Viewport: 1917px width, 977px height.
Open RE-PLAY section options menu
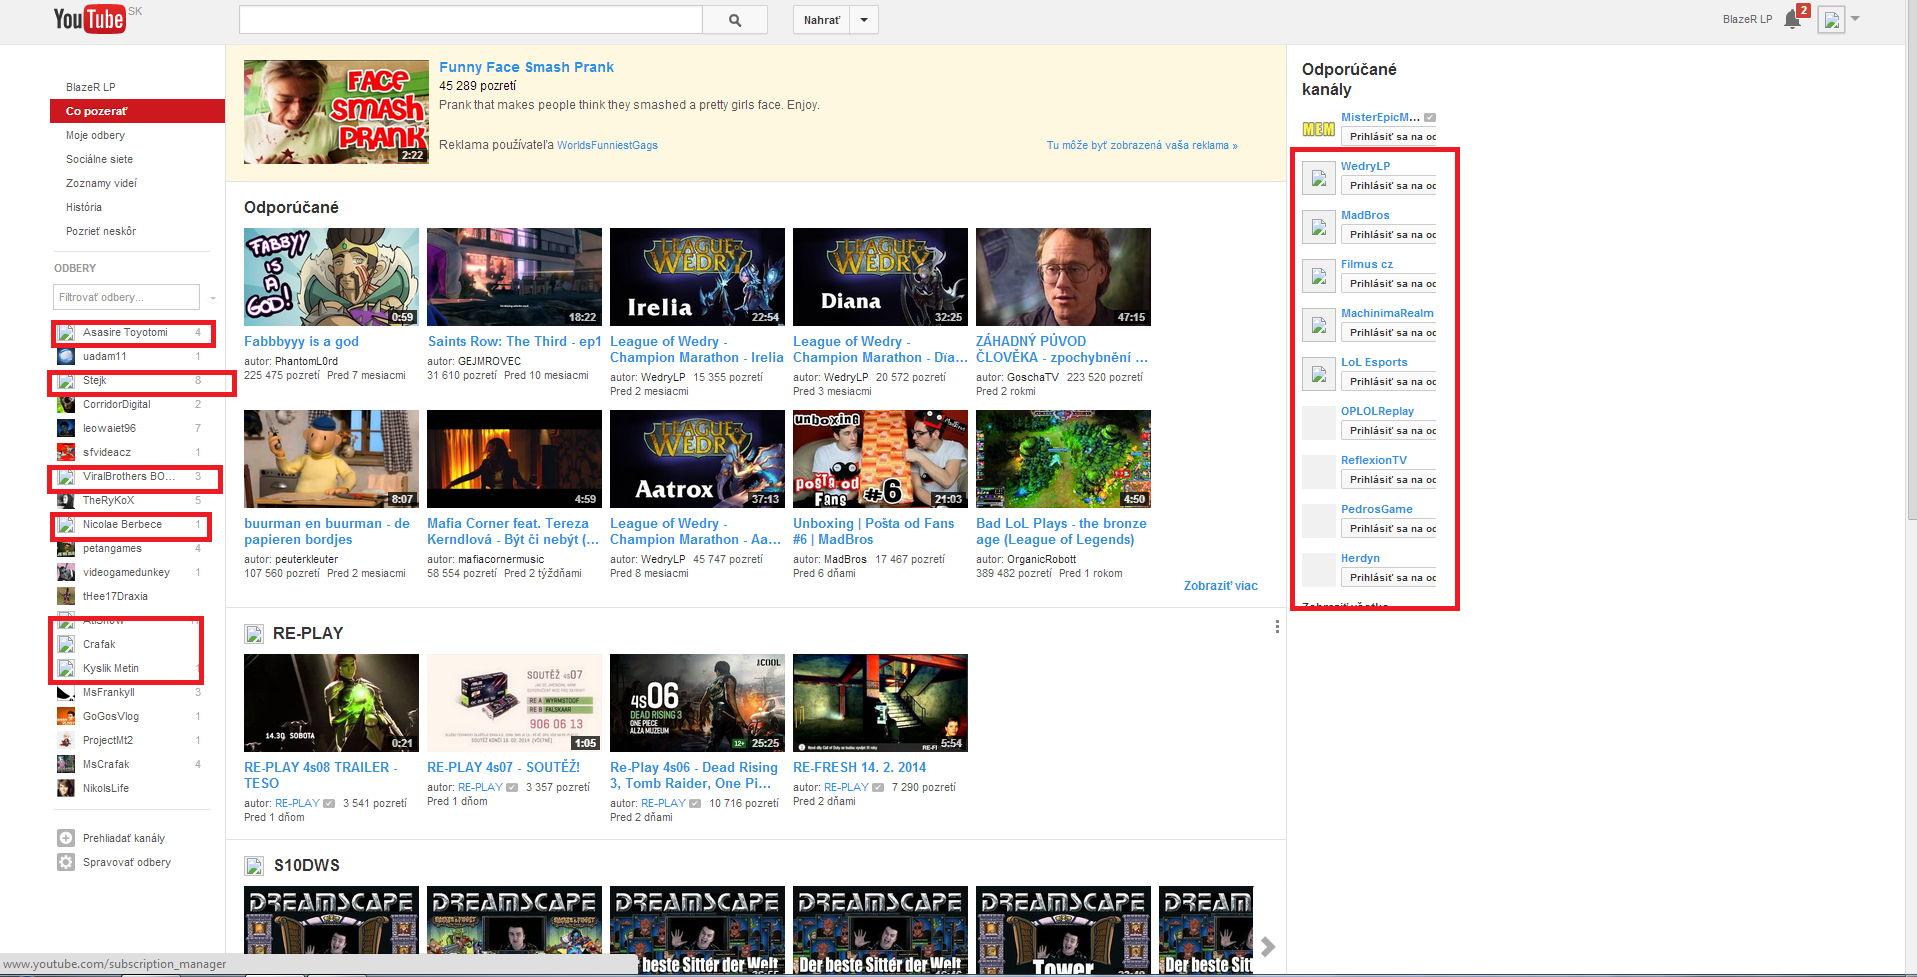(x=1277, y=627)
